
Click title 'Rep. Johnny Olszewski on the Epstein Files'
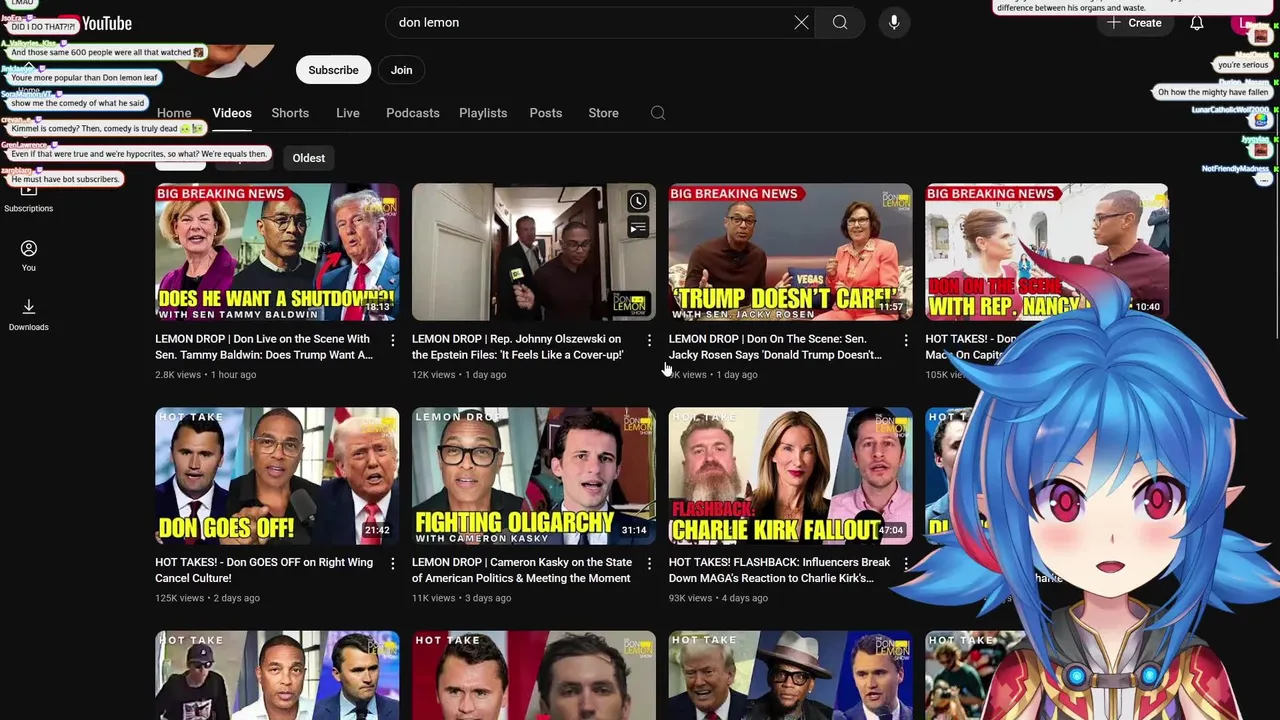coord(518,347)
